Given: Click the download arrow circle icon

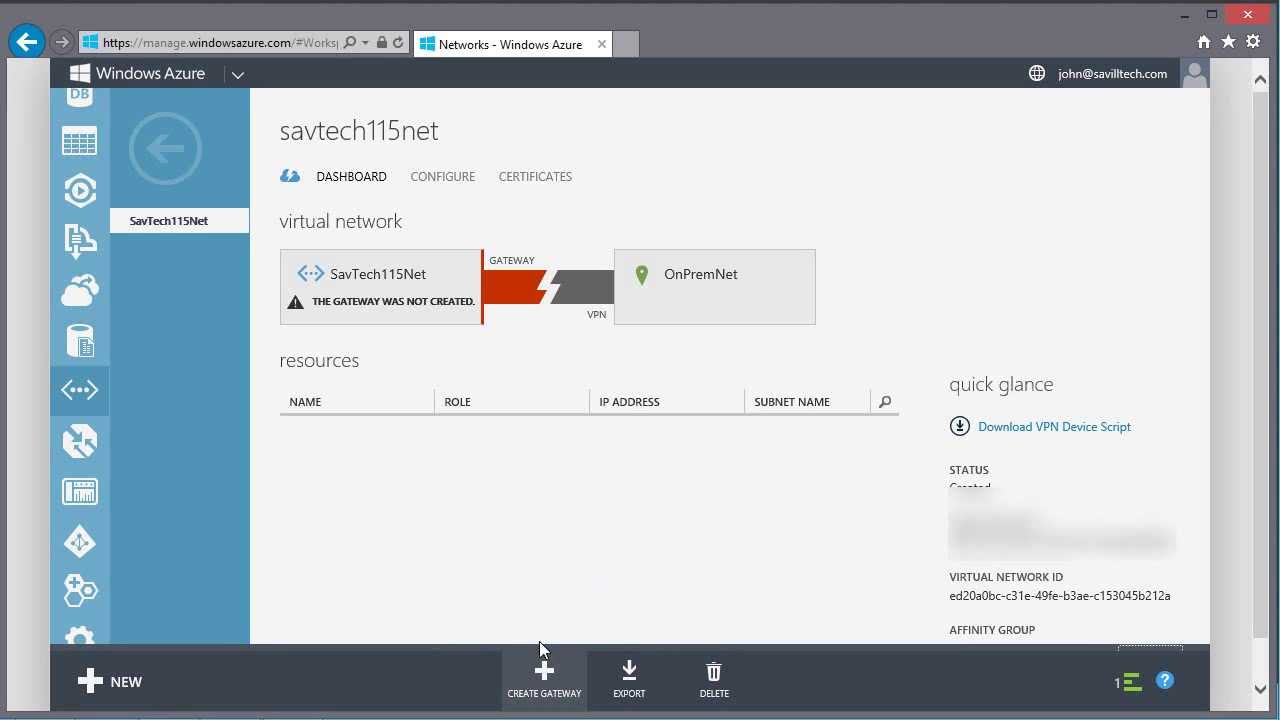Looking at the screenshot, I should (x=959, y=426).
